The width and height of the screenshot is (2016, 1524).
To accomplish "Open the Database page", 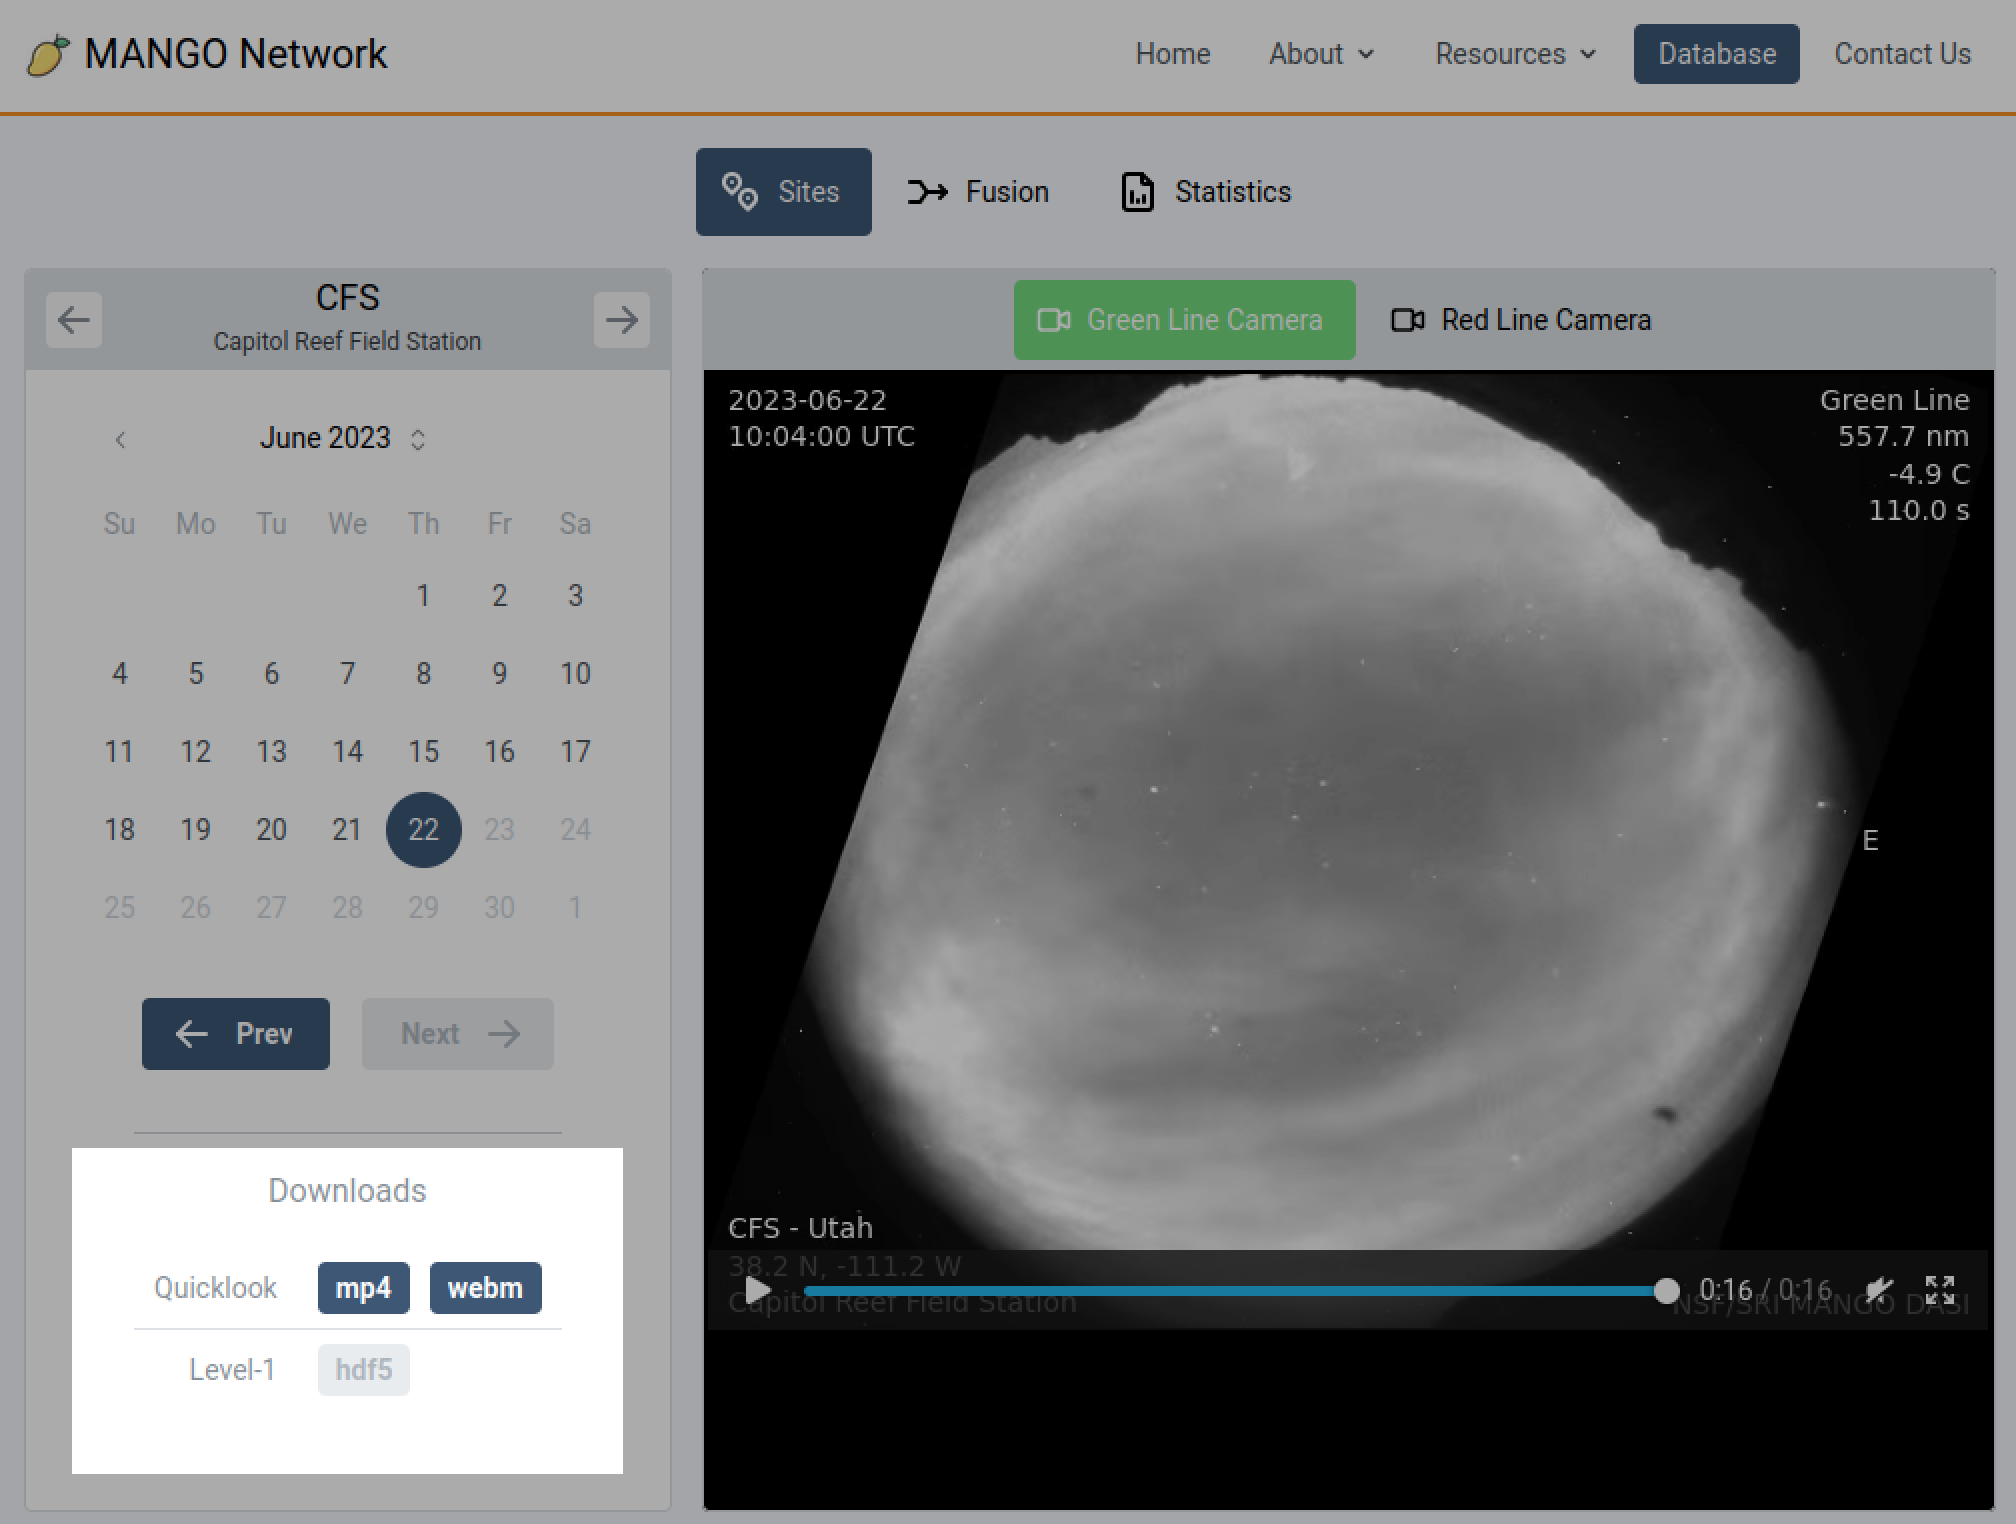I will [x=1717, y=54].
